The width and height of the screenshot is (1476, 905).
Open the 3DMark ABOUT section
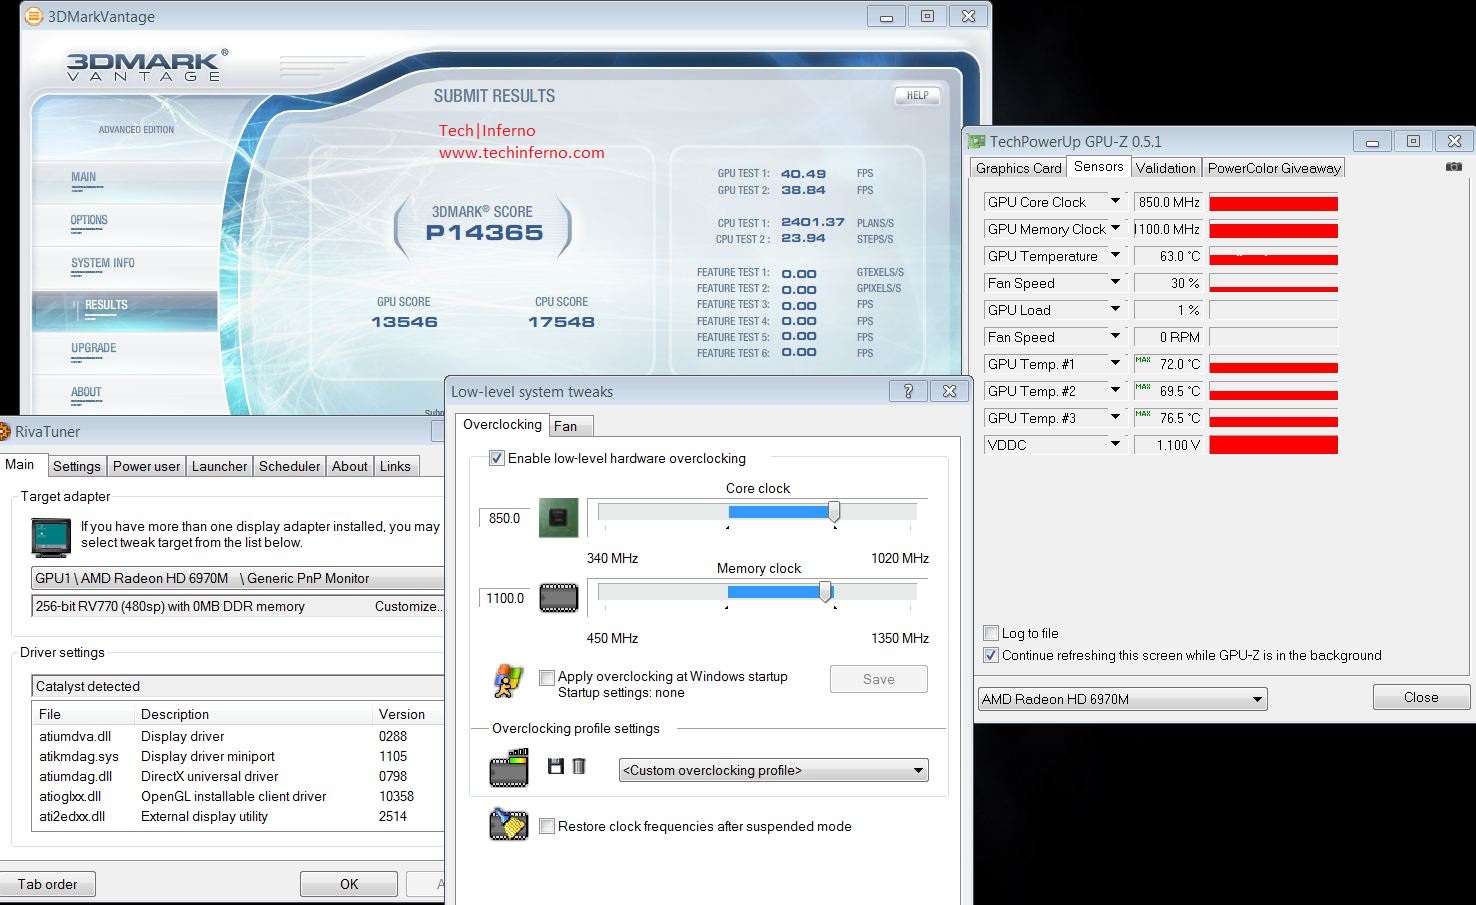(x=86, y=392)
